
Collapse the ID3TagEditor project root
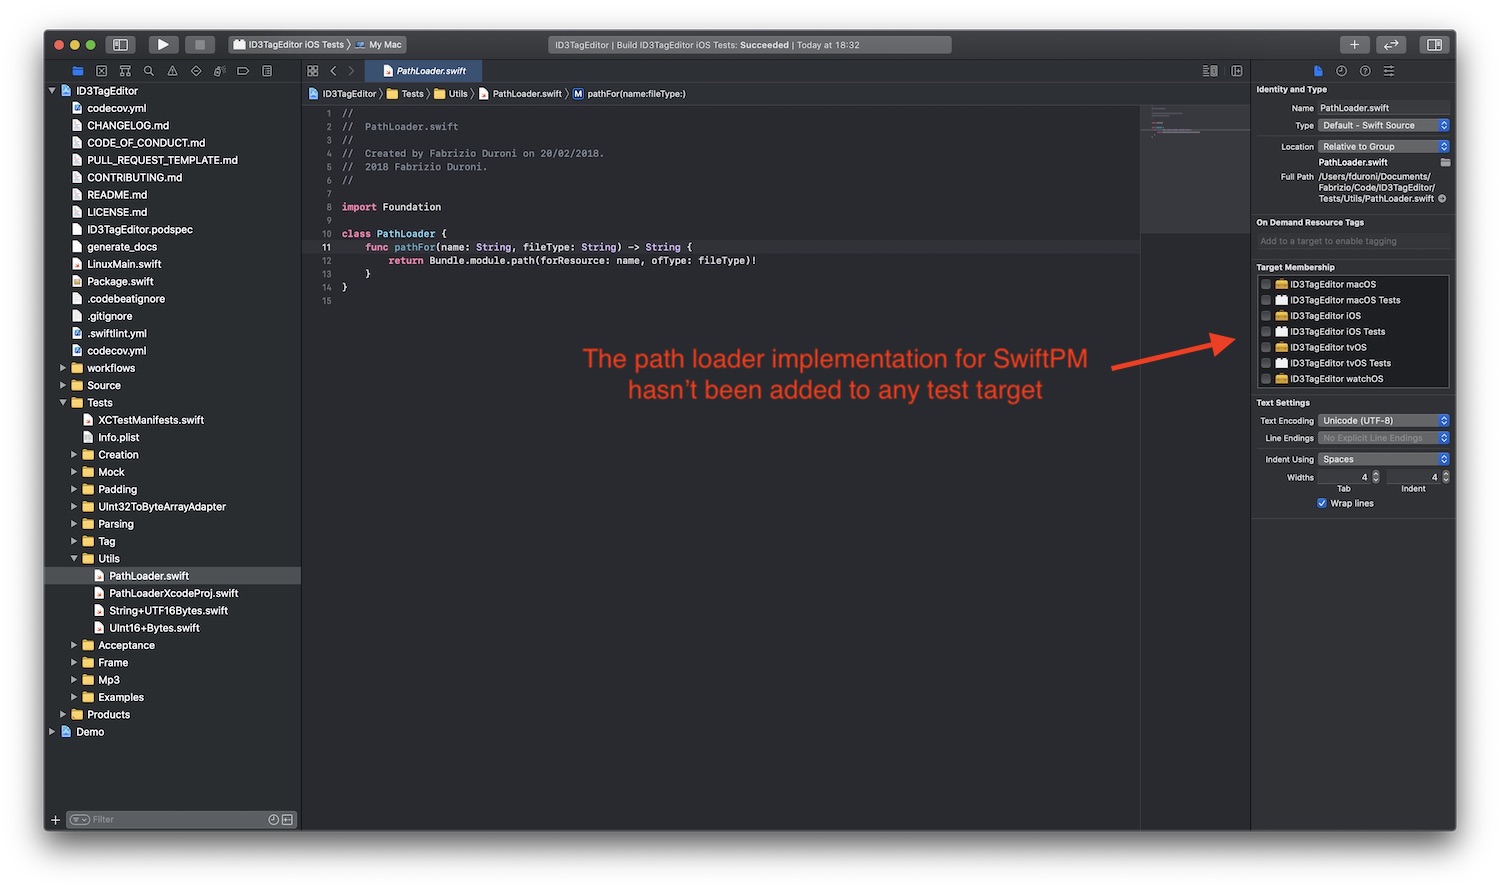click(52, 91)
